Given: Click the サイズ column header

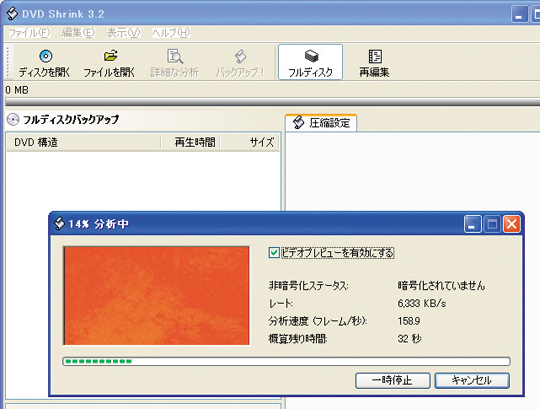Looking at the screenshot, I should pos(250,142).
